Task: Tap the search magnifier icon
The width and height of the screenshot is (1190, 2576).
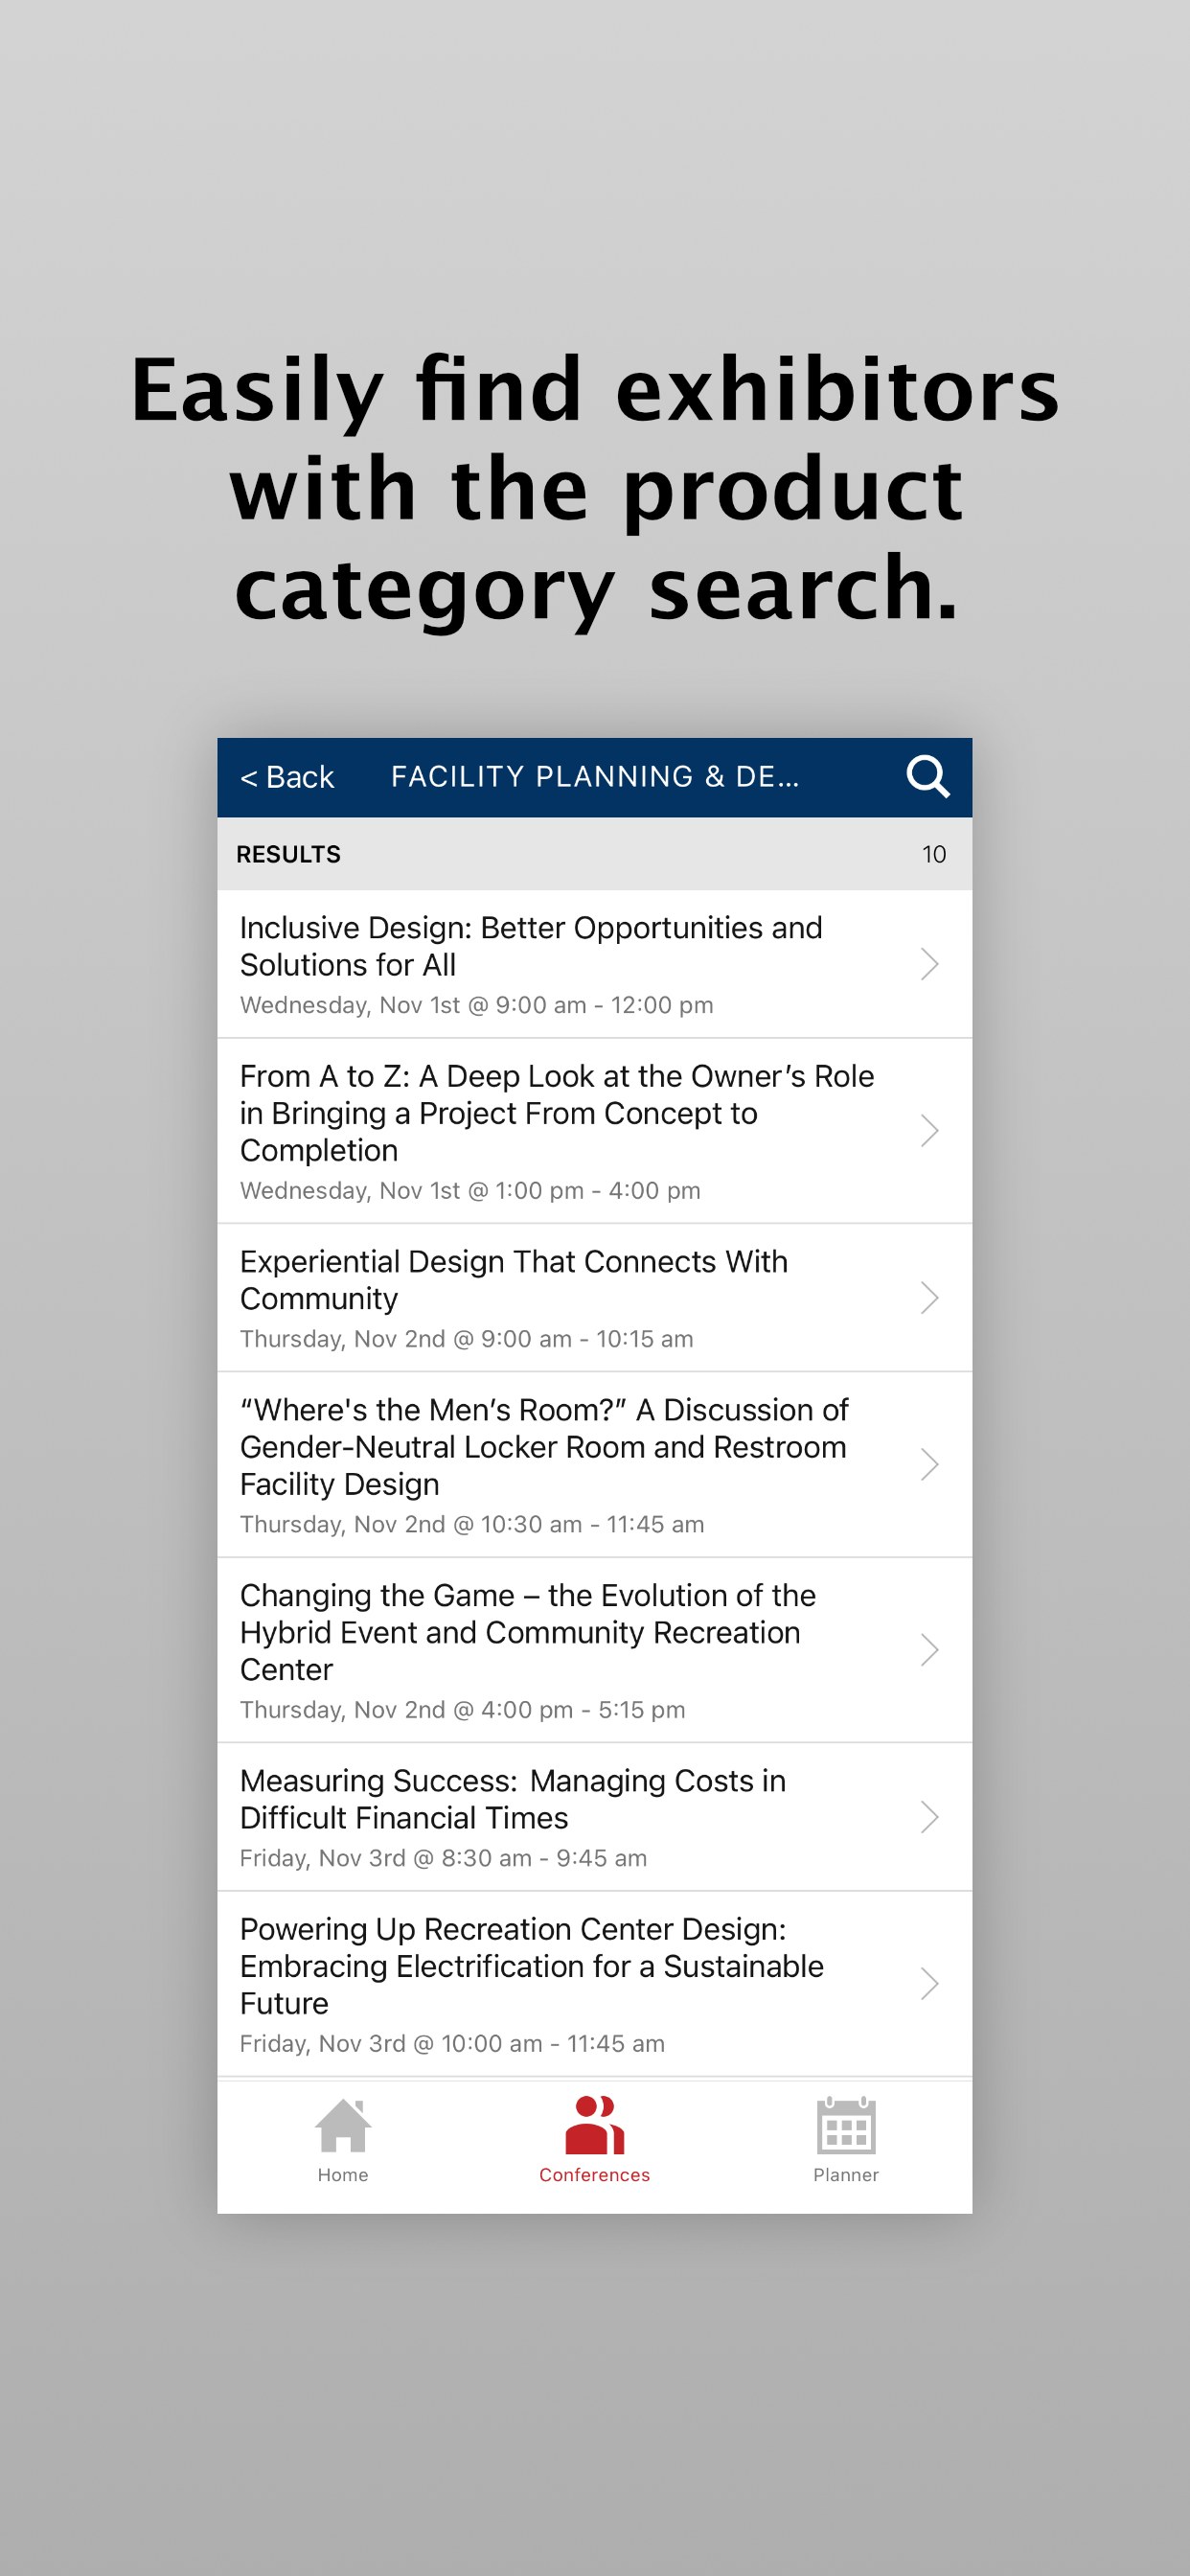Action: click(927, 776)
